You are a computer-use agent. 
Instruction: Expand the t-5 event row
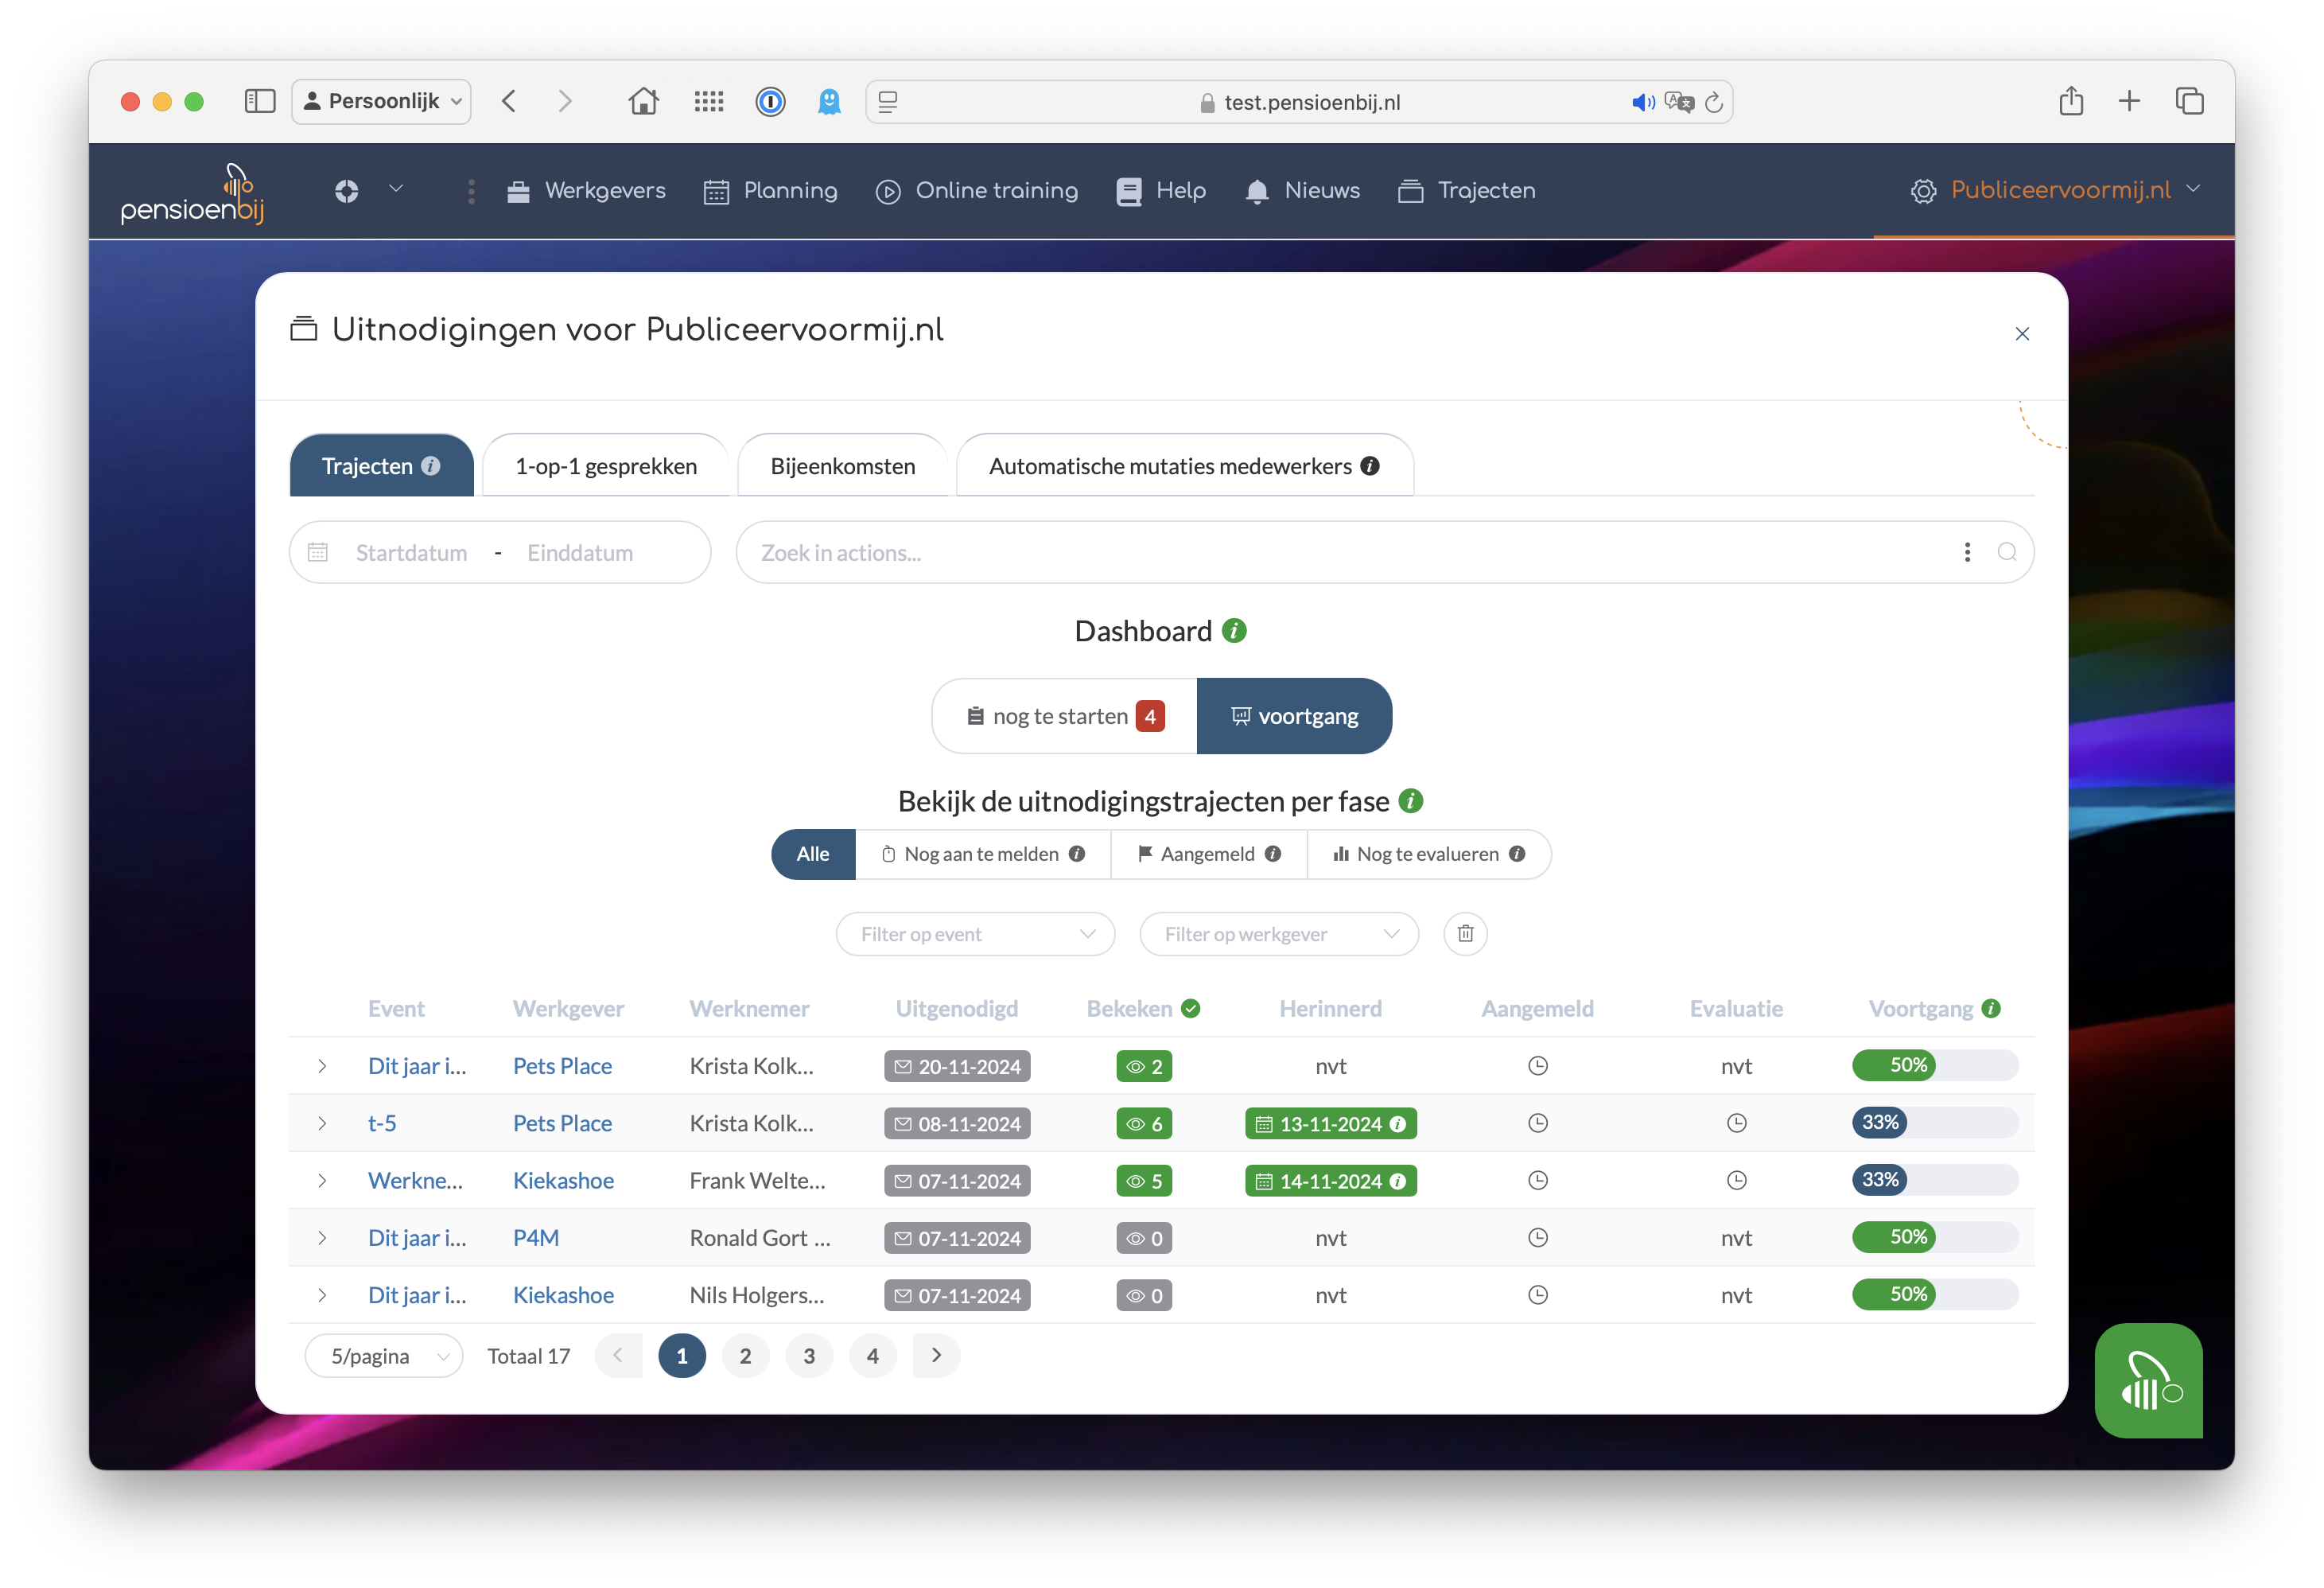point(322,1123)
